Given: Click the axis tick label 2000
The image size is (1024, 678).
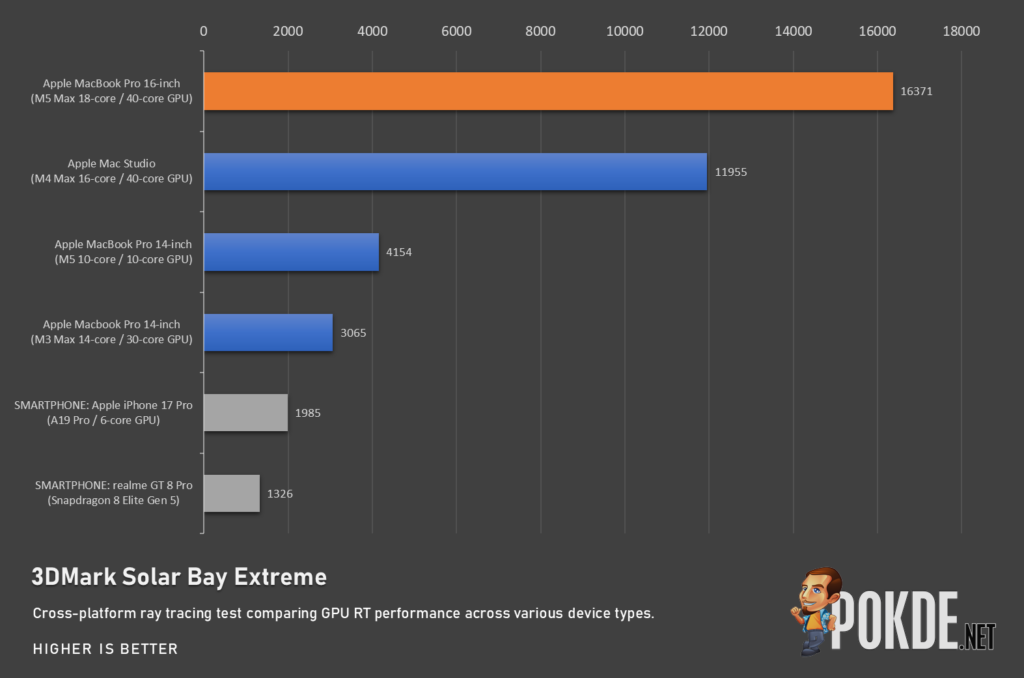Looking at the screenshot, I should point(288,31).
